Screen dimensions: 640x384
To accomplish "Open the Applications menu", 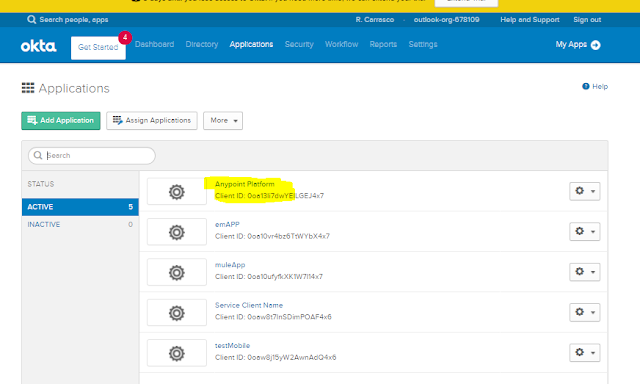I will click(x=251, y=44).
